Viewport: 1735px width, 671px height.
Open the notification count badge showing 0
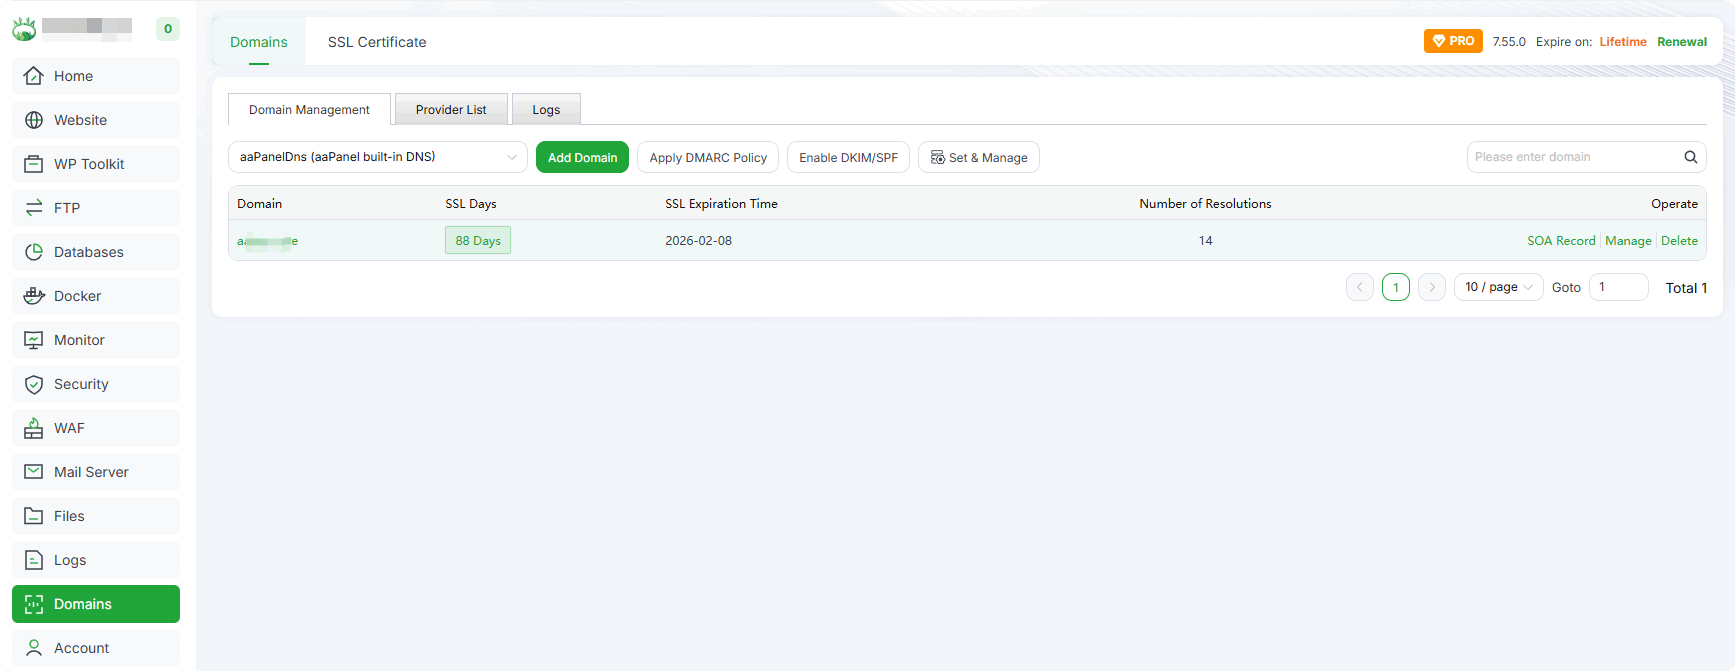[x=168, y=29]
